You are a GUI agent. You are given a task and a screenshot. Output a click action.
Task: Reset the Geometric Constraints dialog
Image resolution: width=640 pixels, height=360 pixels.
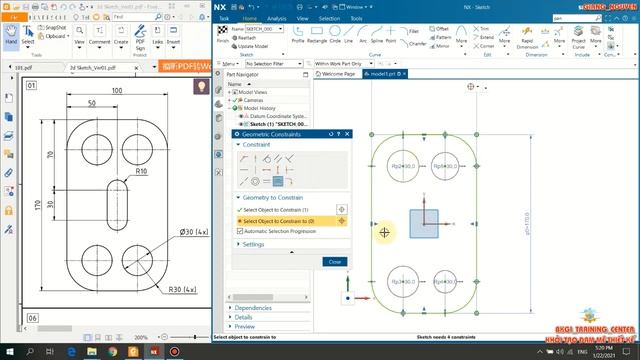click(331, 134)
